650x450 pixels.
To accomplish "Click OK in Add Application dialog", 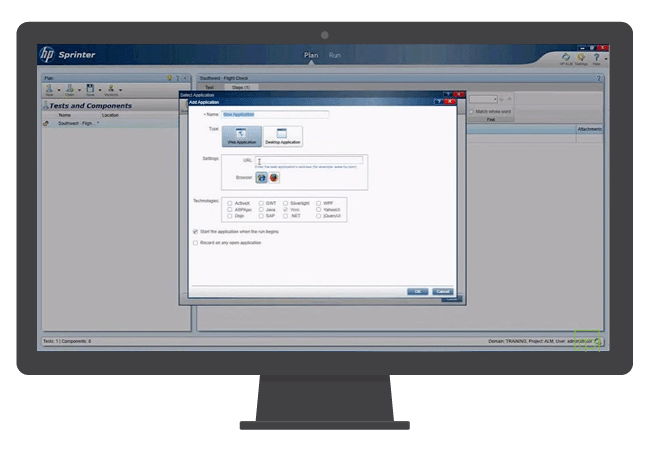I will 417,292.
